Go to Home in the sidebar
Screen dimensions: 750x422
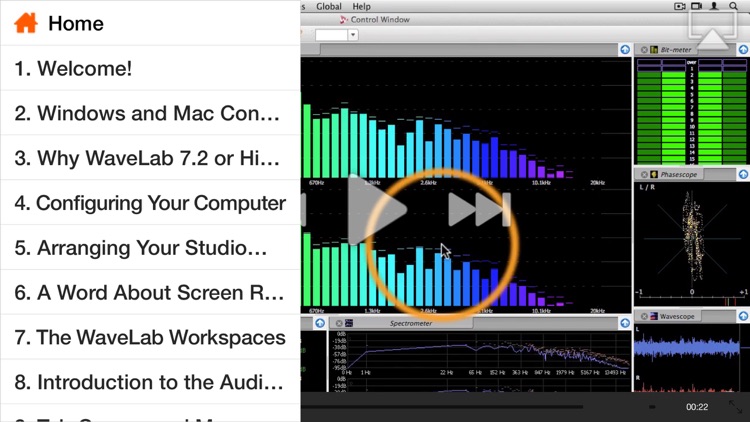point(150,23)
